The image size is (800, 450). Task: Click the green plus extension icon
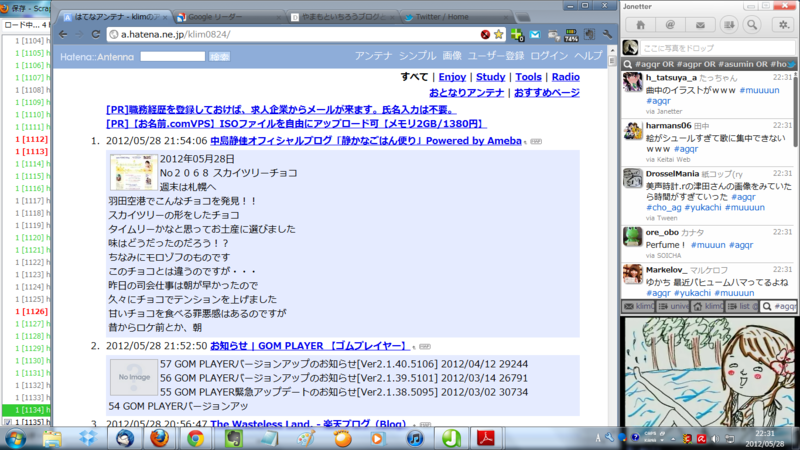(x=517, y=35)
